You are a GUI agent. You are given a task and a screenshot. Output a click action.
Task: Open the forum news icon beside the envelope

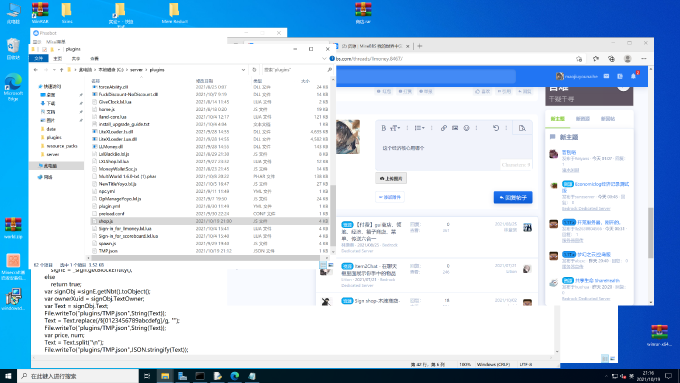click(x=620, y=76)
